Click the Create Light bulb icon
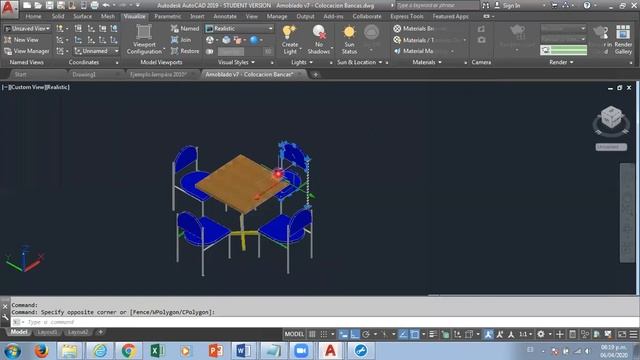640x360 pixels. [289, 32]
